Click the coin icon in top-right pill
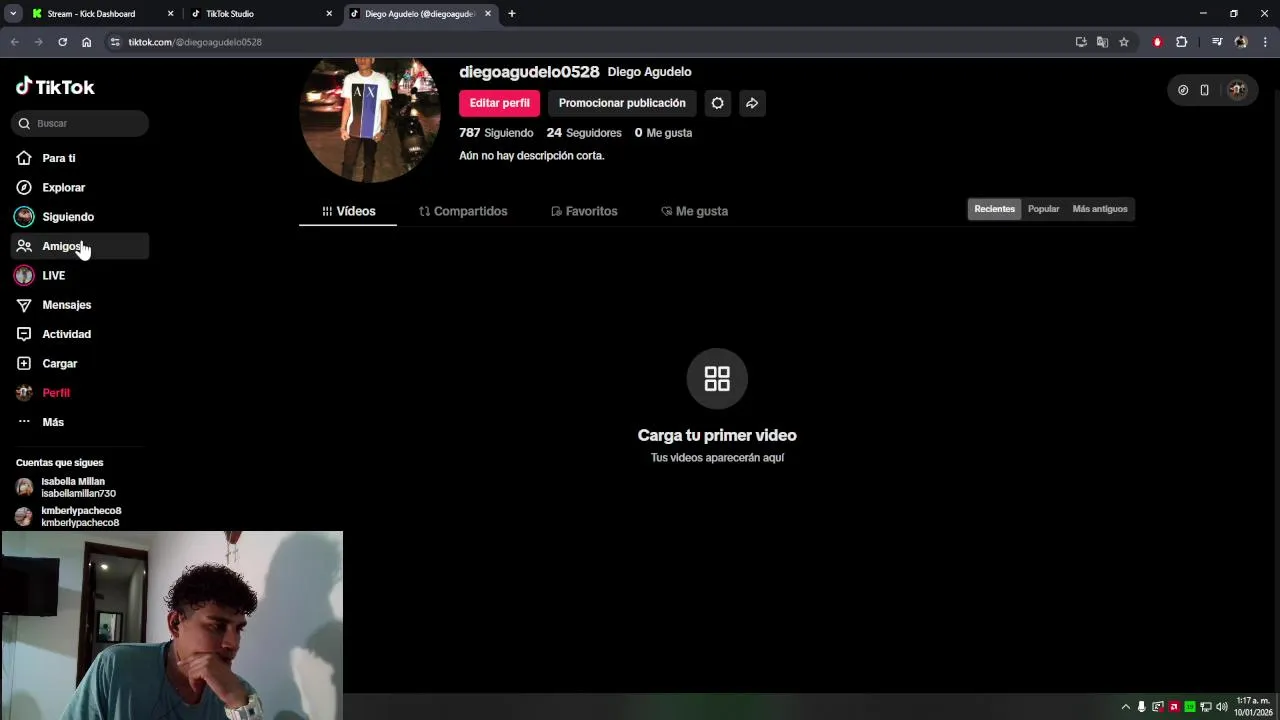 [x=1183, y=90]
